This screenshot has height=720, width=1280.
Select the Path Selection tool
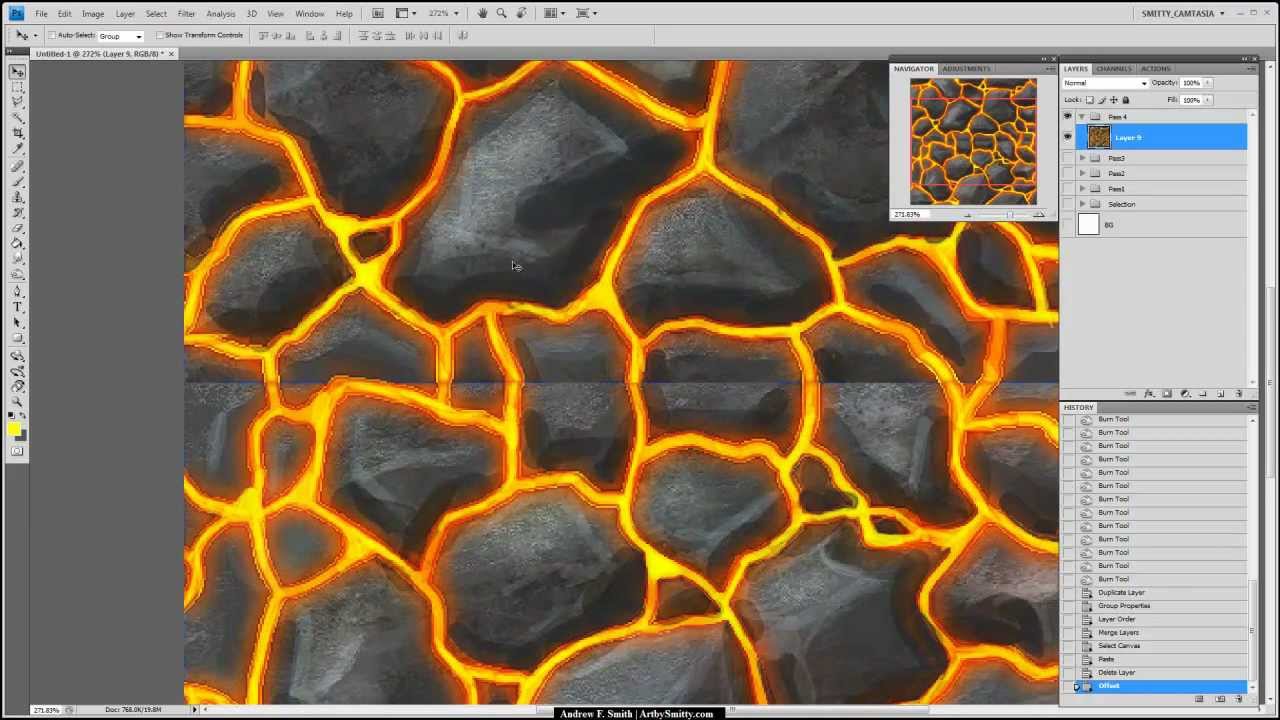[18, 322]
